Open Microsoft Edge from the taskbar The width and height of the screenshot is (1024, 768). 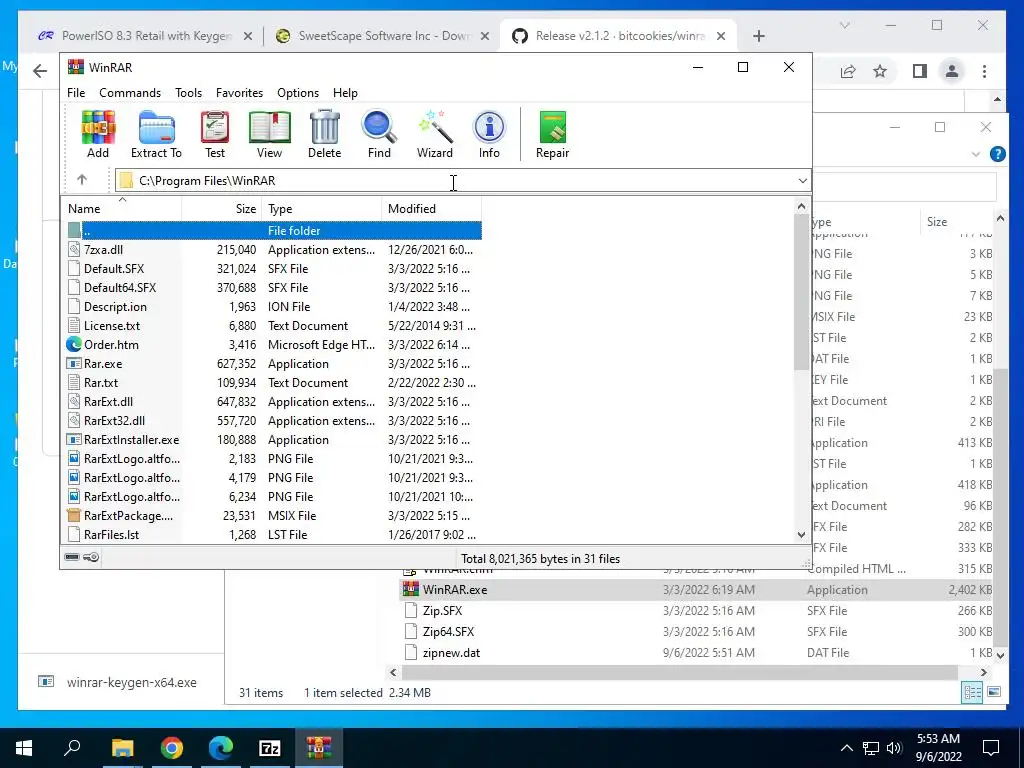pos(221,748)
